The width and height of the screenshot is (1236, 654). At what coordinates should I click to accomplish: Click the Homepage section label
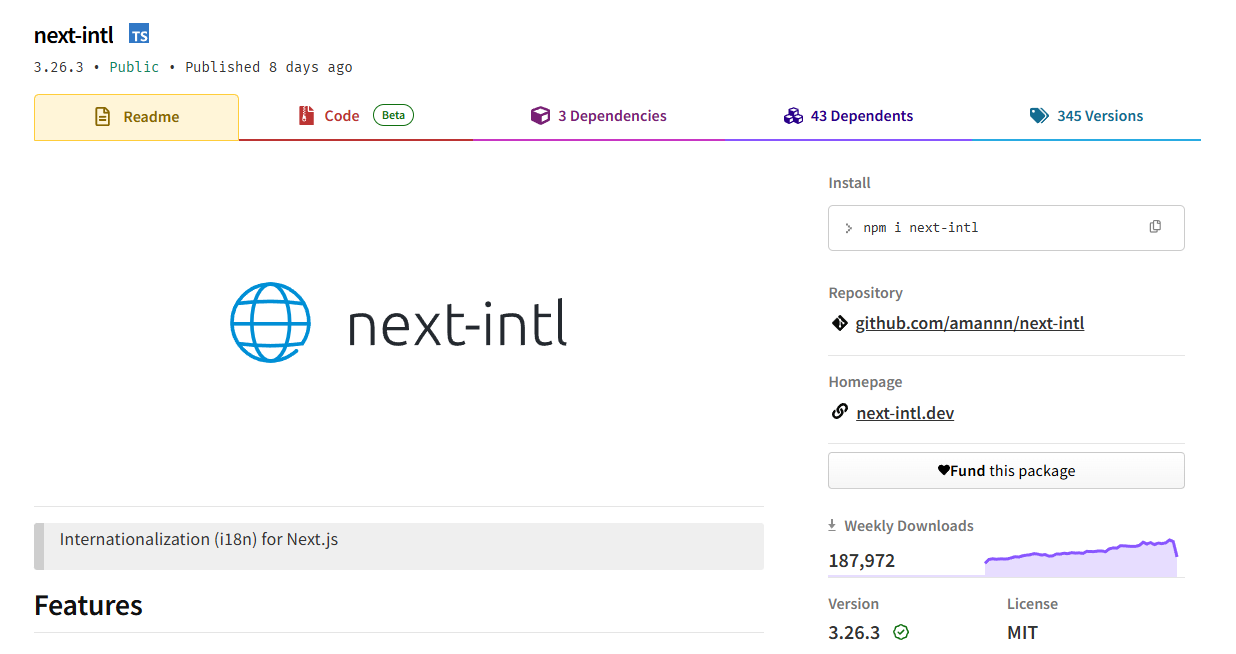pos(865,382)
